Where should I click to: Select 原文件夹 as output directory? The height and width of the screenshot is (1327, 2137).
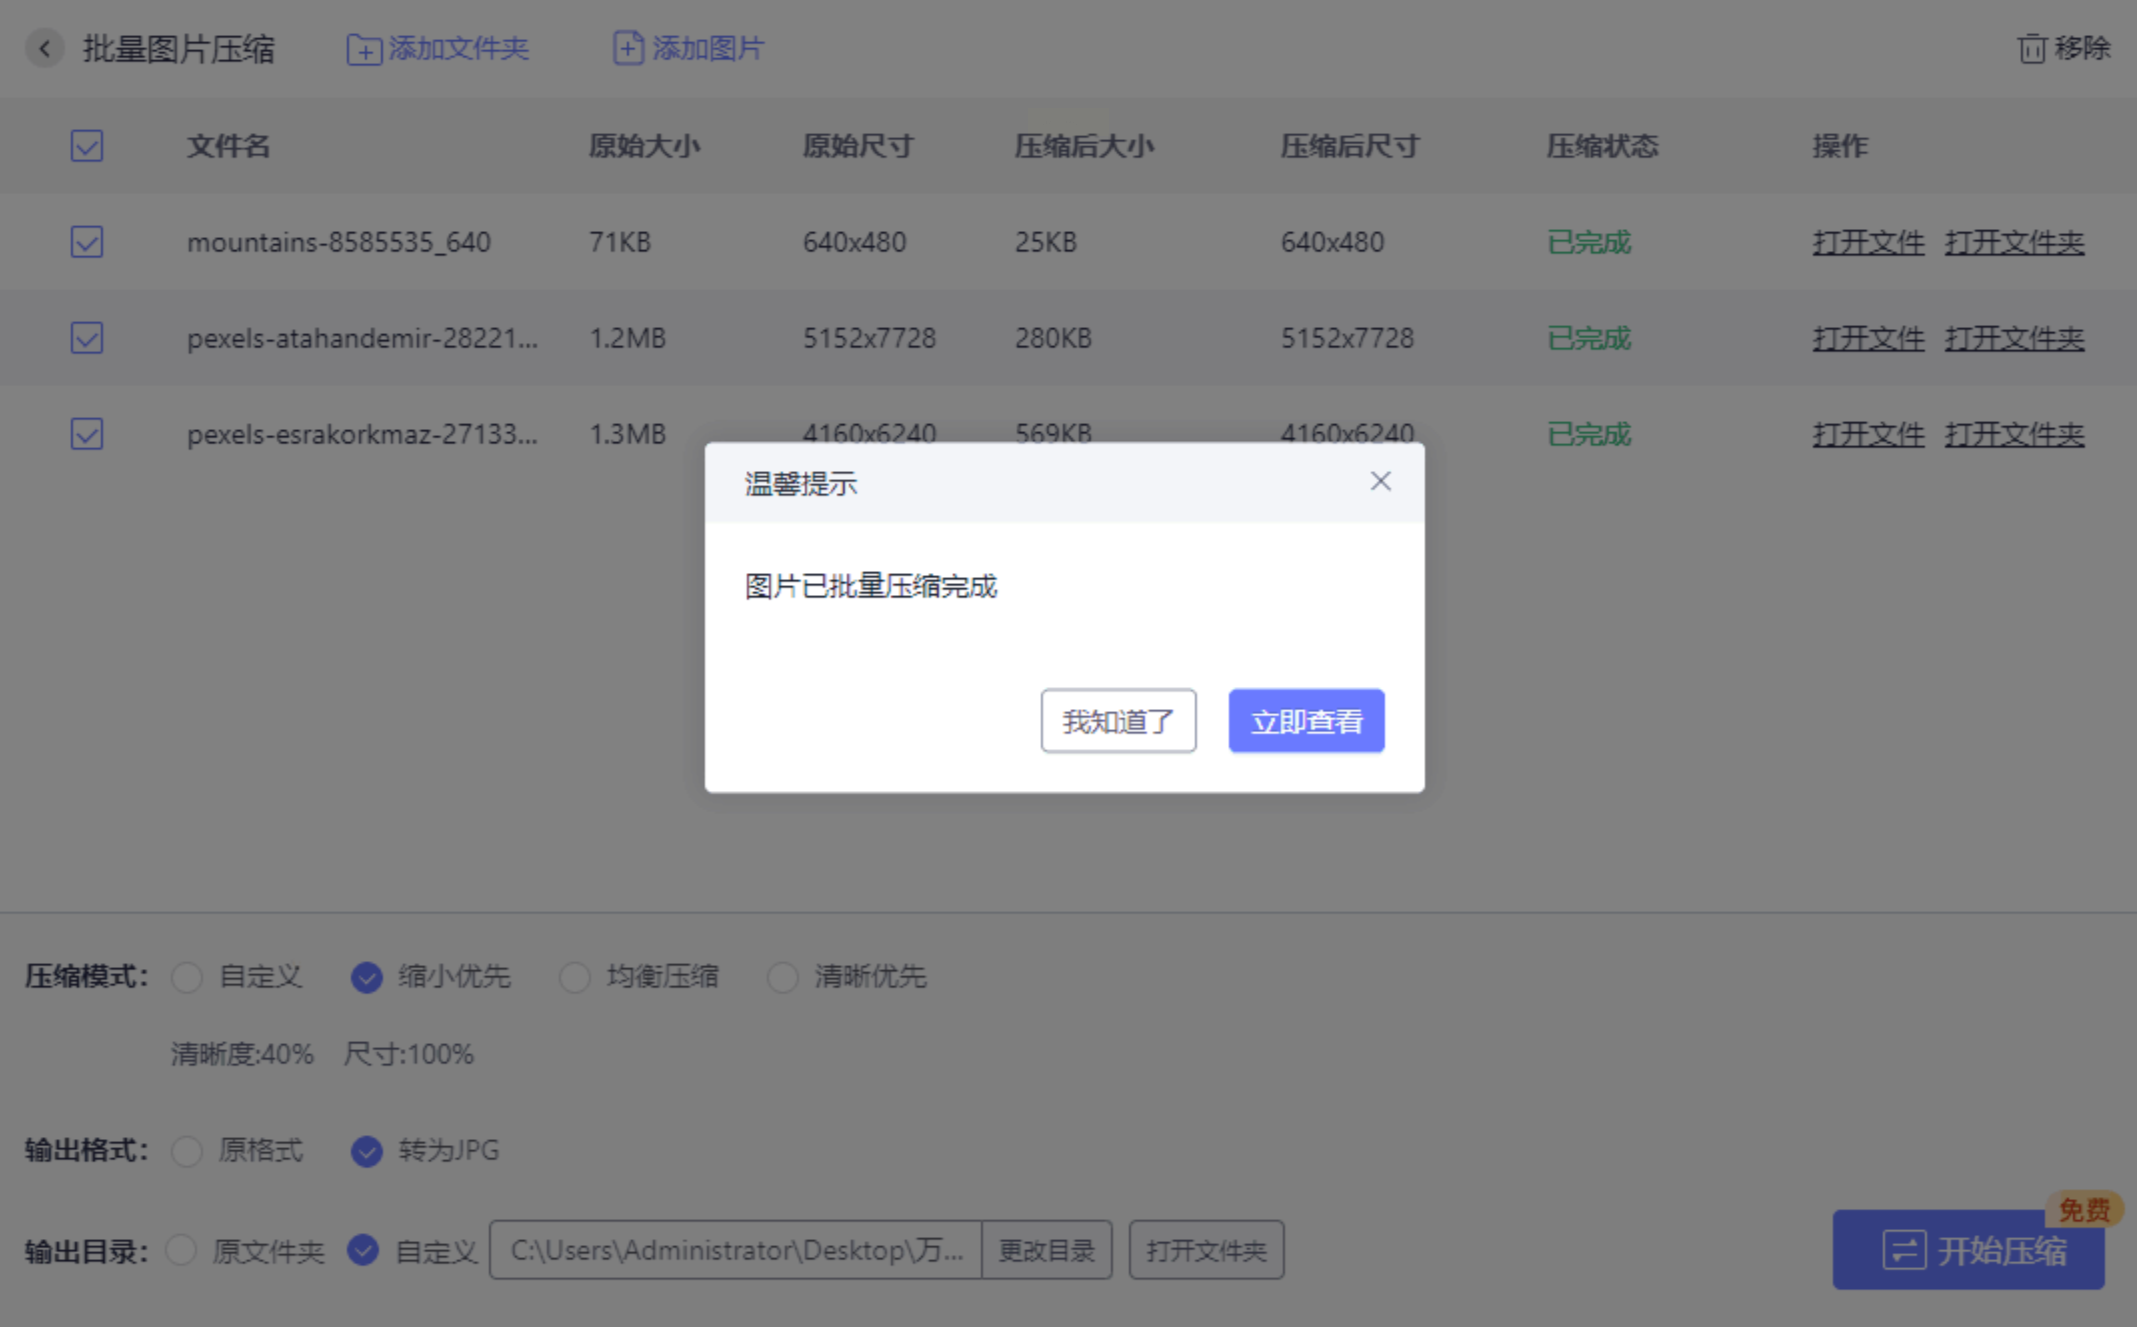pos(181,1250)
